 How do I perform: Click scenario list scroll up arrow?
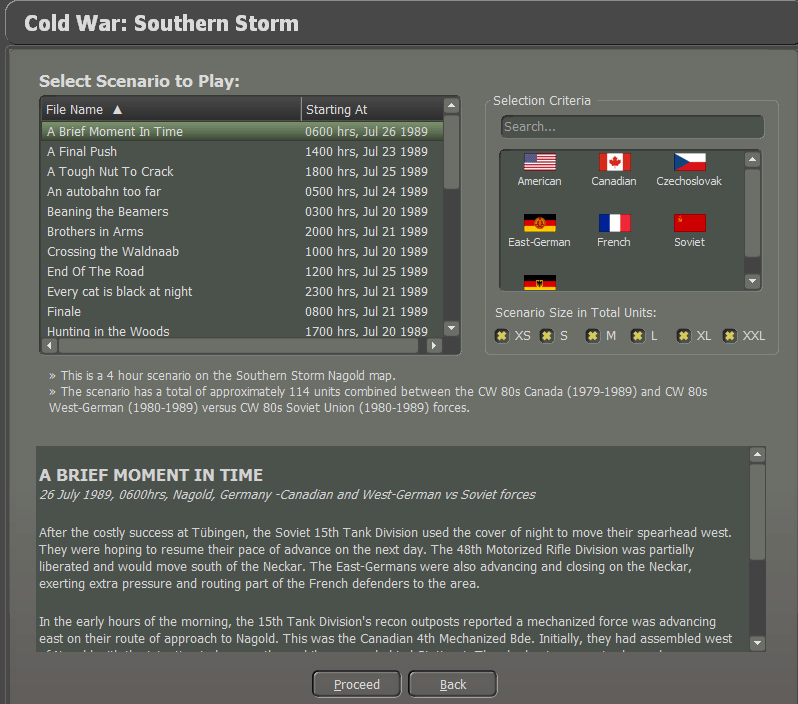tap(451, 106)
